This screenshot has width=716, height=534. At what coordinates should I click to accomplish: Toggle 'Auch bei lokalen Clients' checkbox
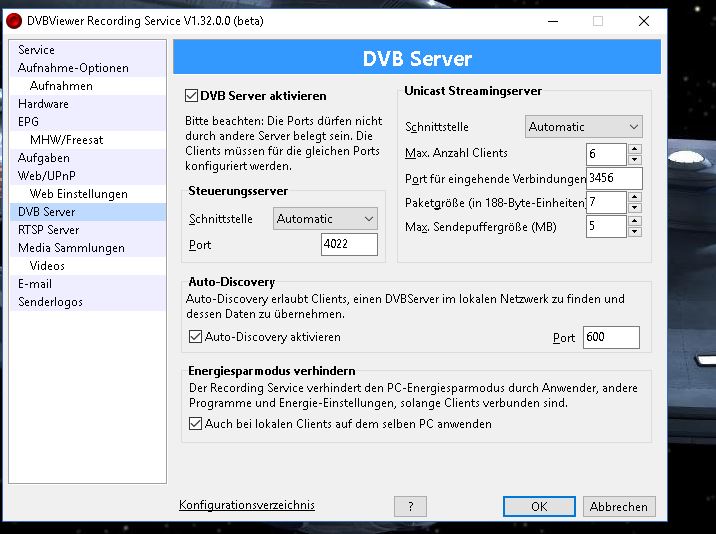(195, 424)
